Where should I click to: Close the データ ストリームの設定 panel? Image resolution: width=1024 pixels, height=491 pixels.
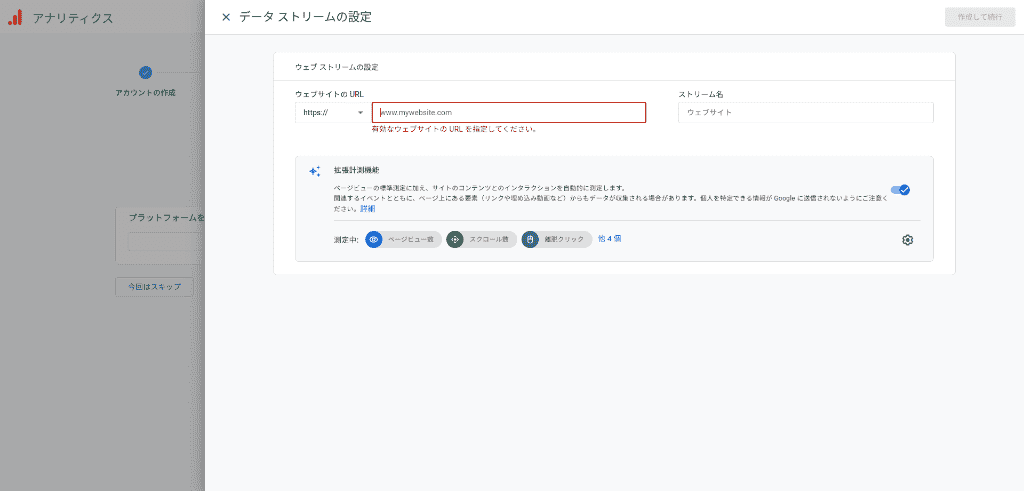(226, 17)
